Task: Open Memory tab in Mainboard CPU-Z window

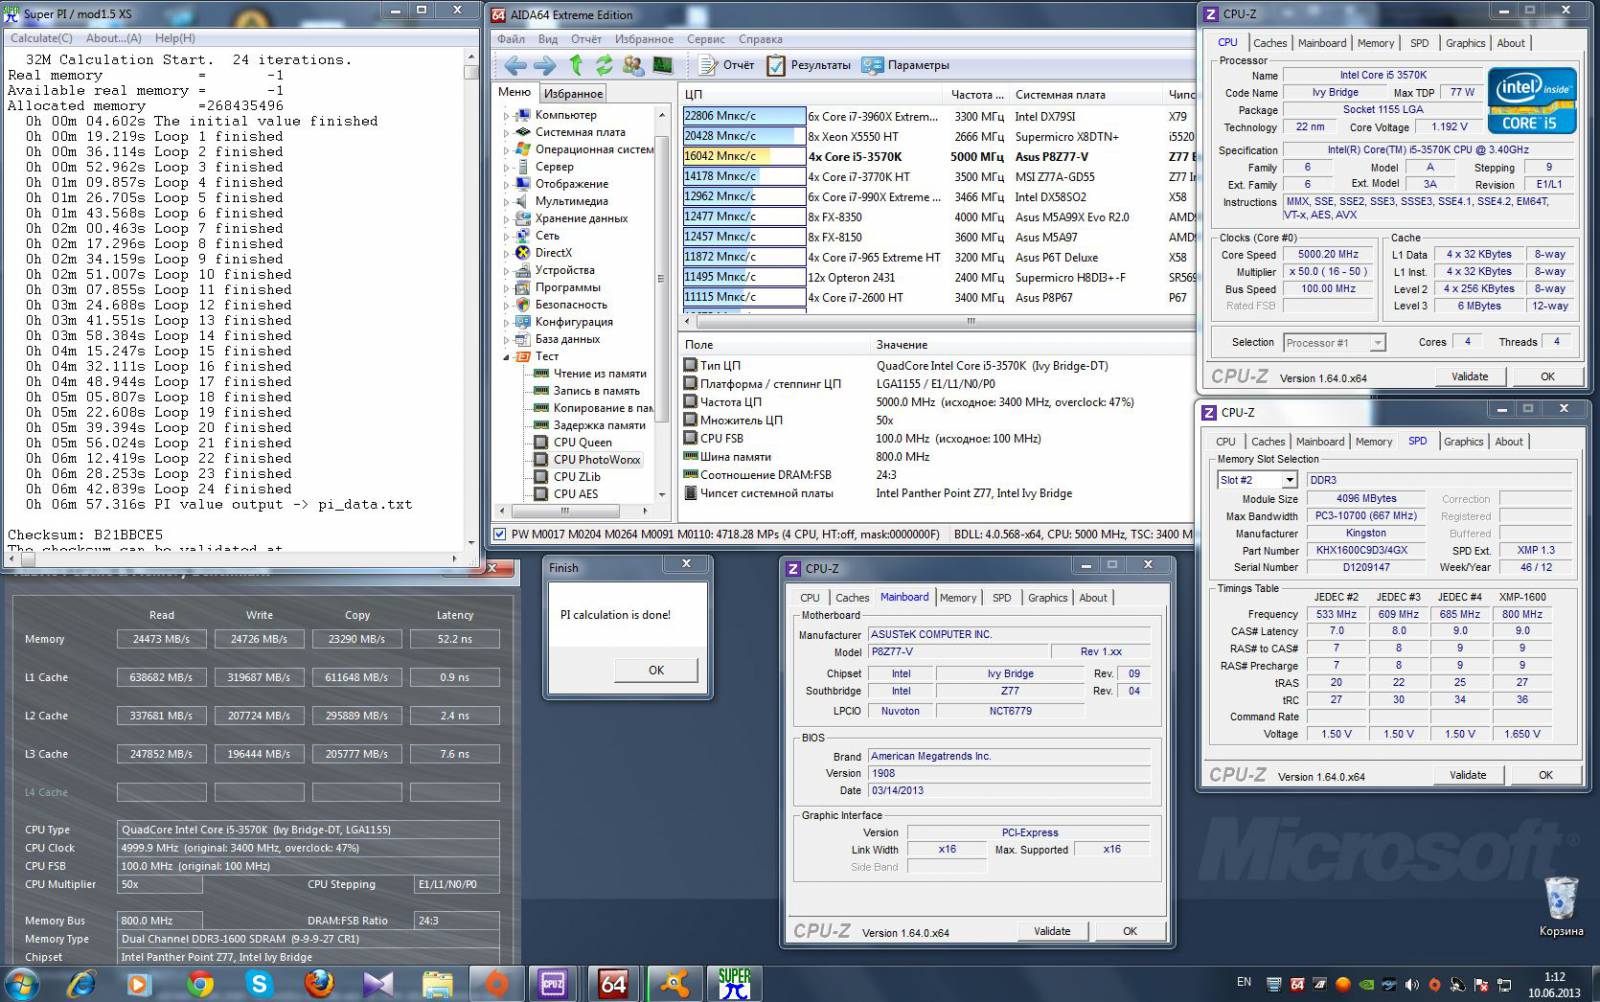Action: pyautogui.click(x=958, y=597)
